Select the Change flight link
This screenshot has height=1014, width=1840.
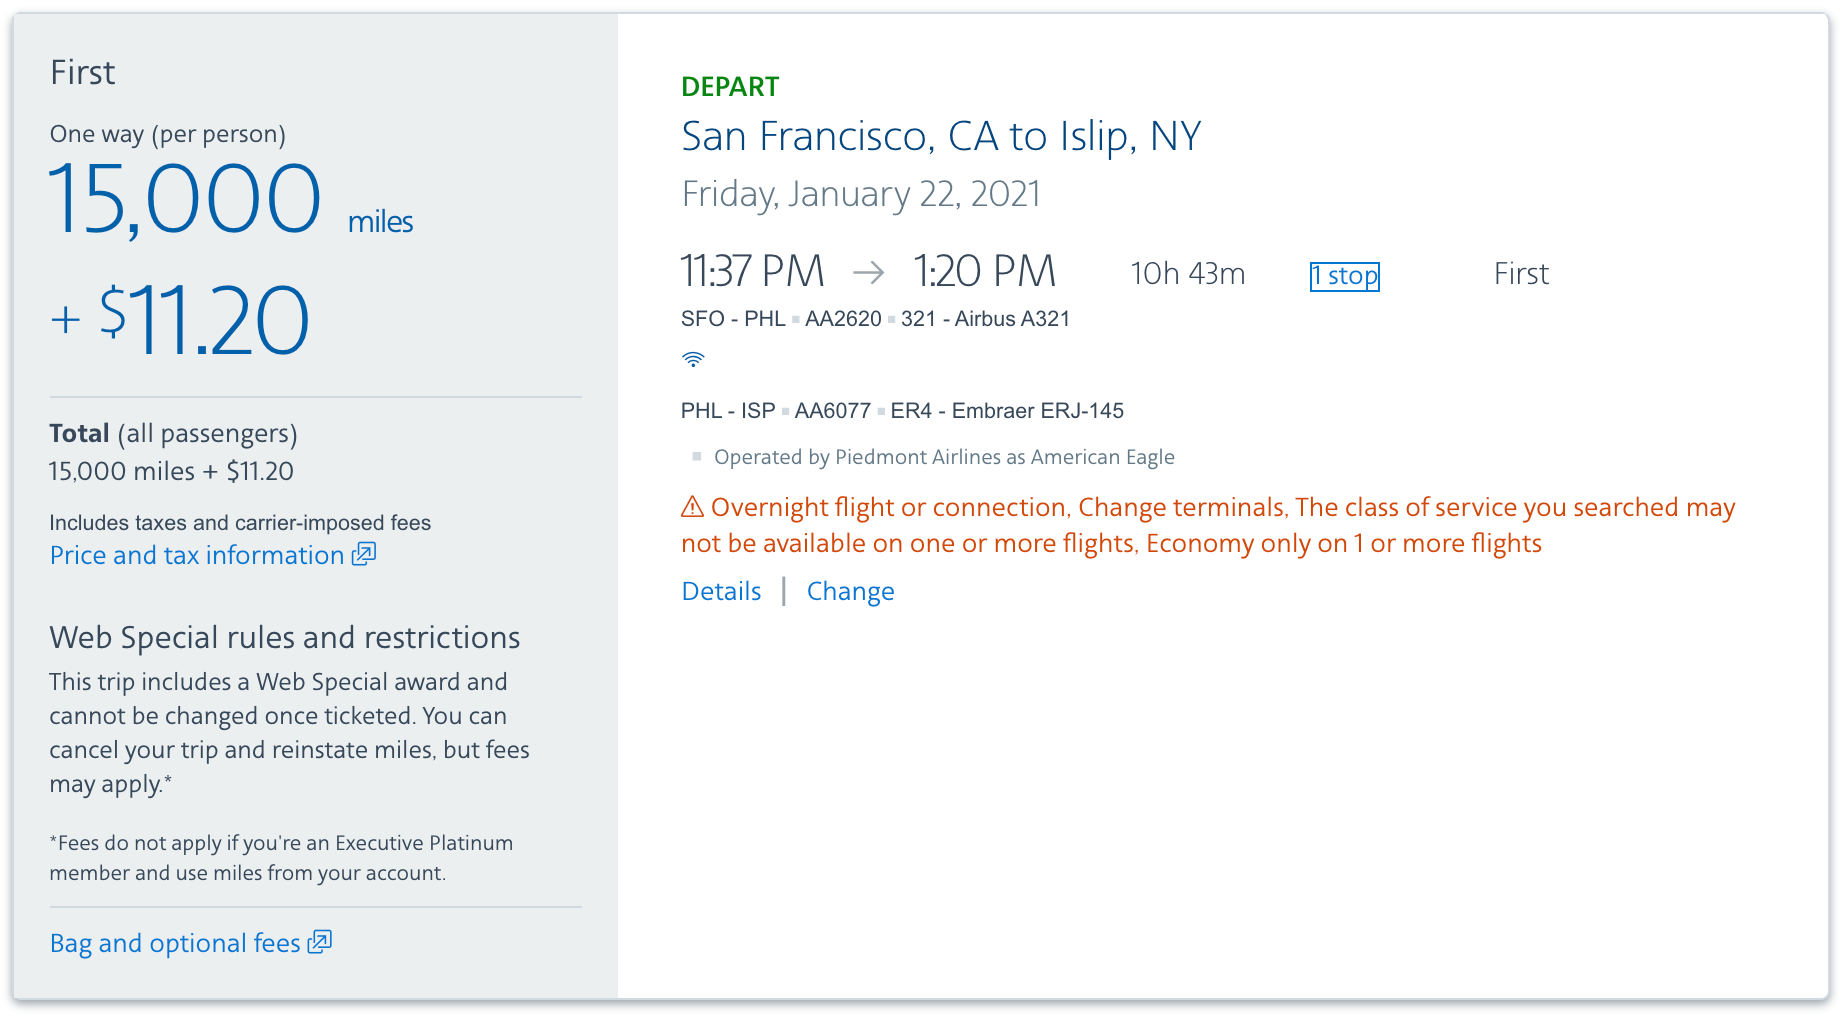(850, 591)
